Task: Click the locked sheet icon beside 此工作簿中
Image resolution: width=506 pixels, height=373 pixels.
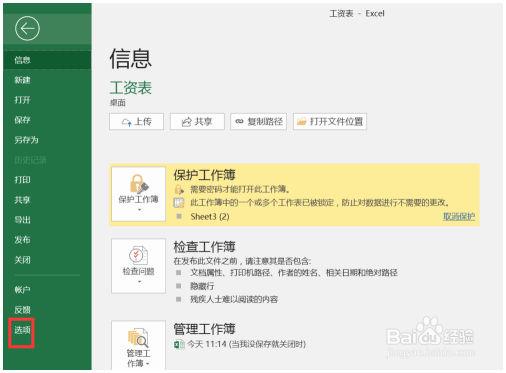Action: (179, 203)
